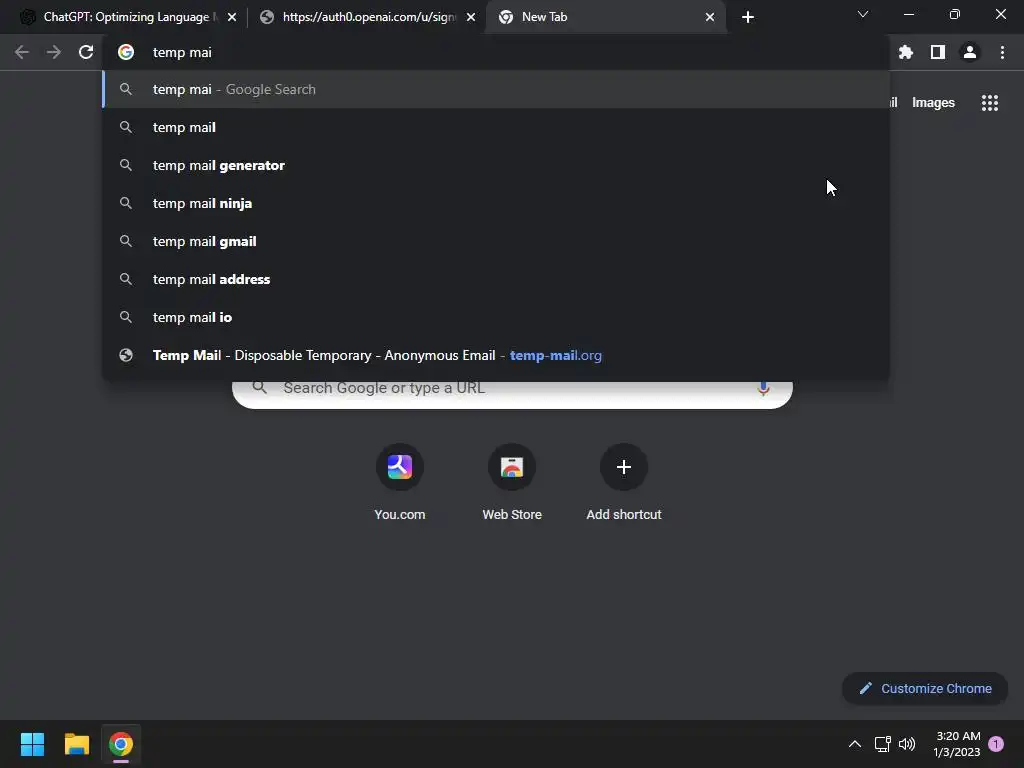Choose the 'temp mail ninja' suggestion

496,203
